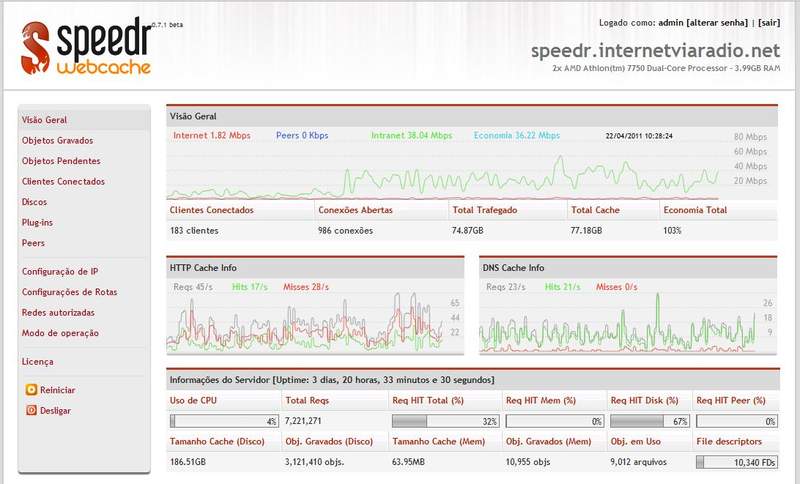Click the Speedr webcache logo
800x484 pixels.
(x=86, y=47)
